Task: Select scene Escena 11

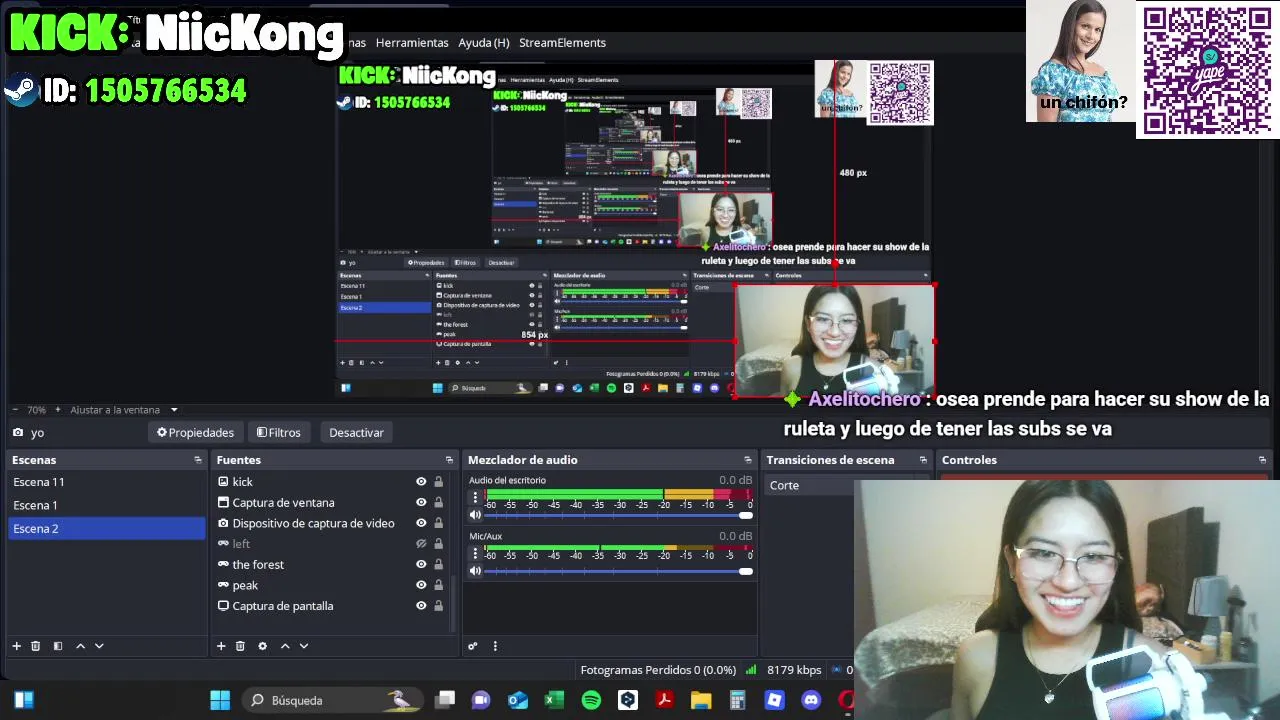Action: pyautogui.click(x=107, y=482)
